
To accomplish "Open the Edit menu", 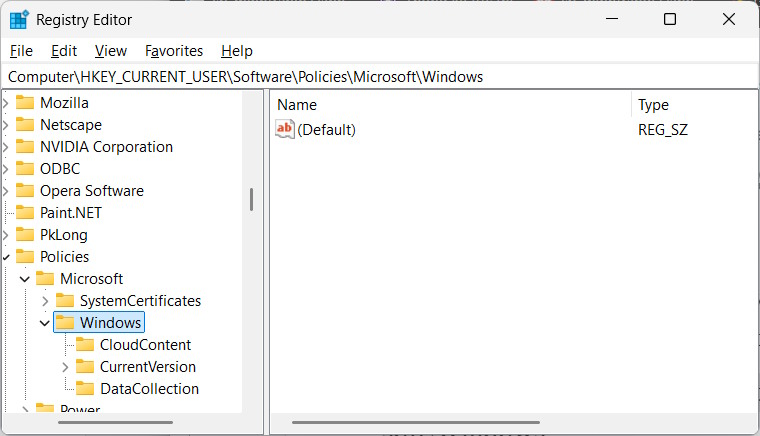I will point(64,51).
